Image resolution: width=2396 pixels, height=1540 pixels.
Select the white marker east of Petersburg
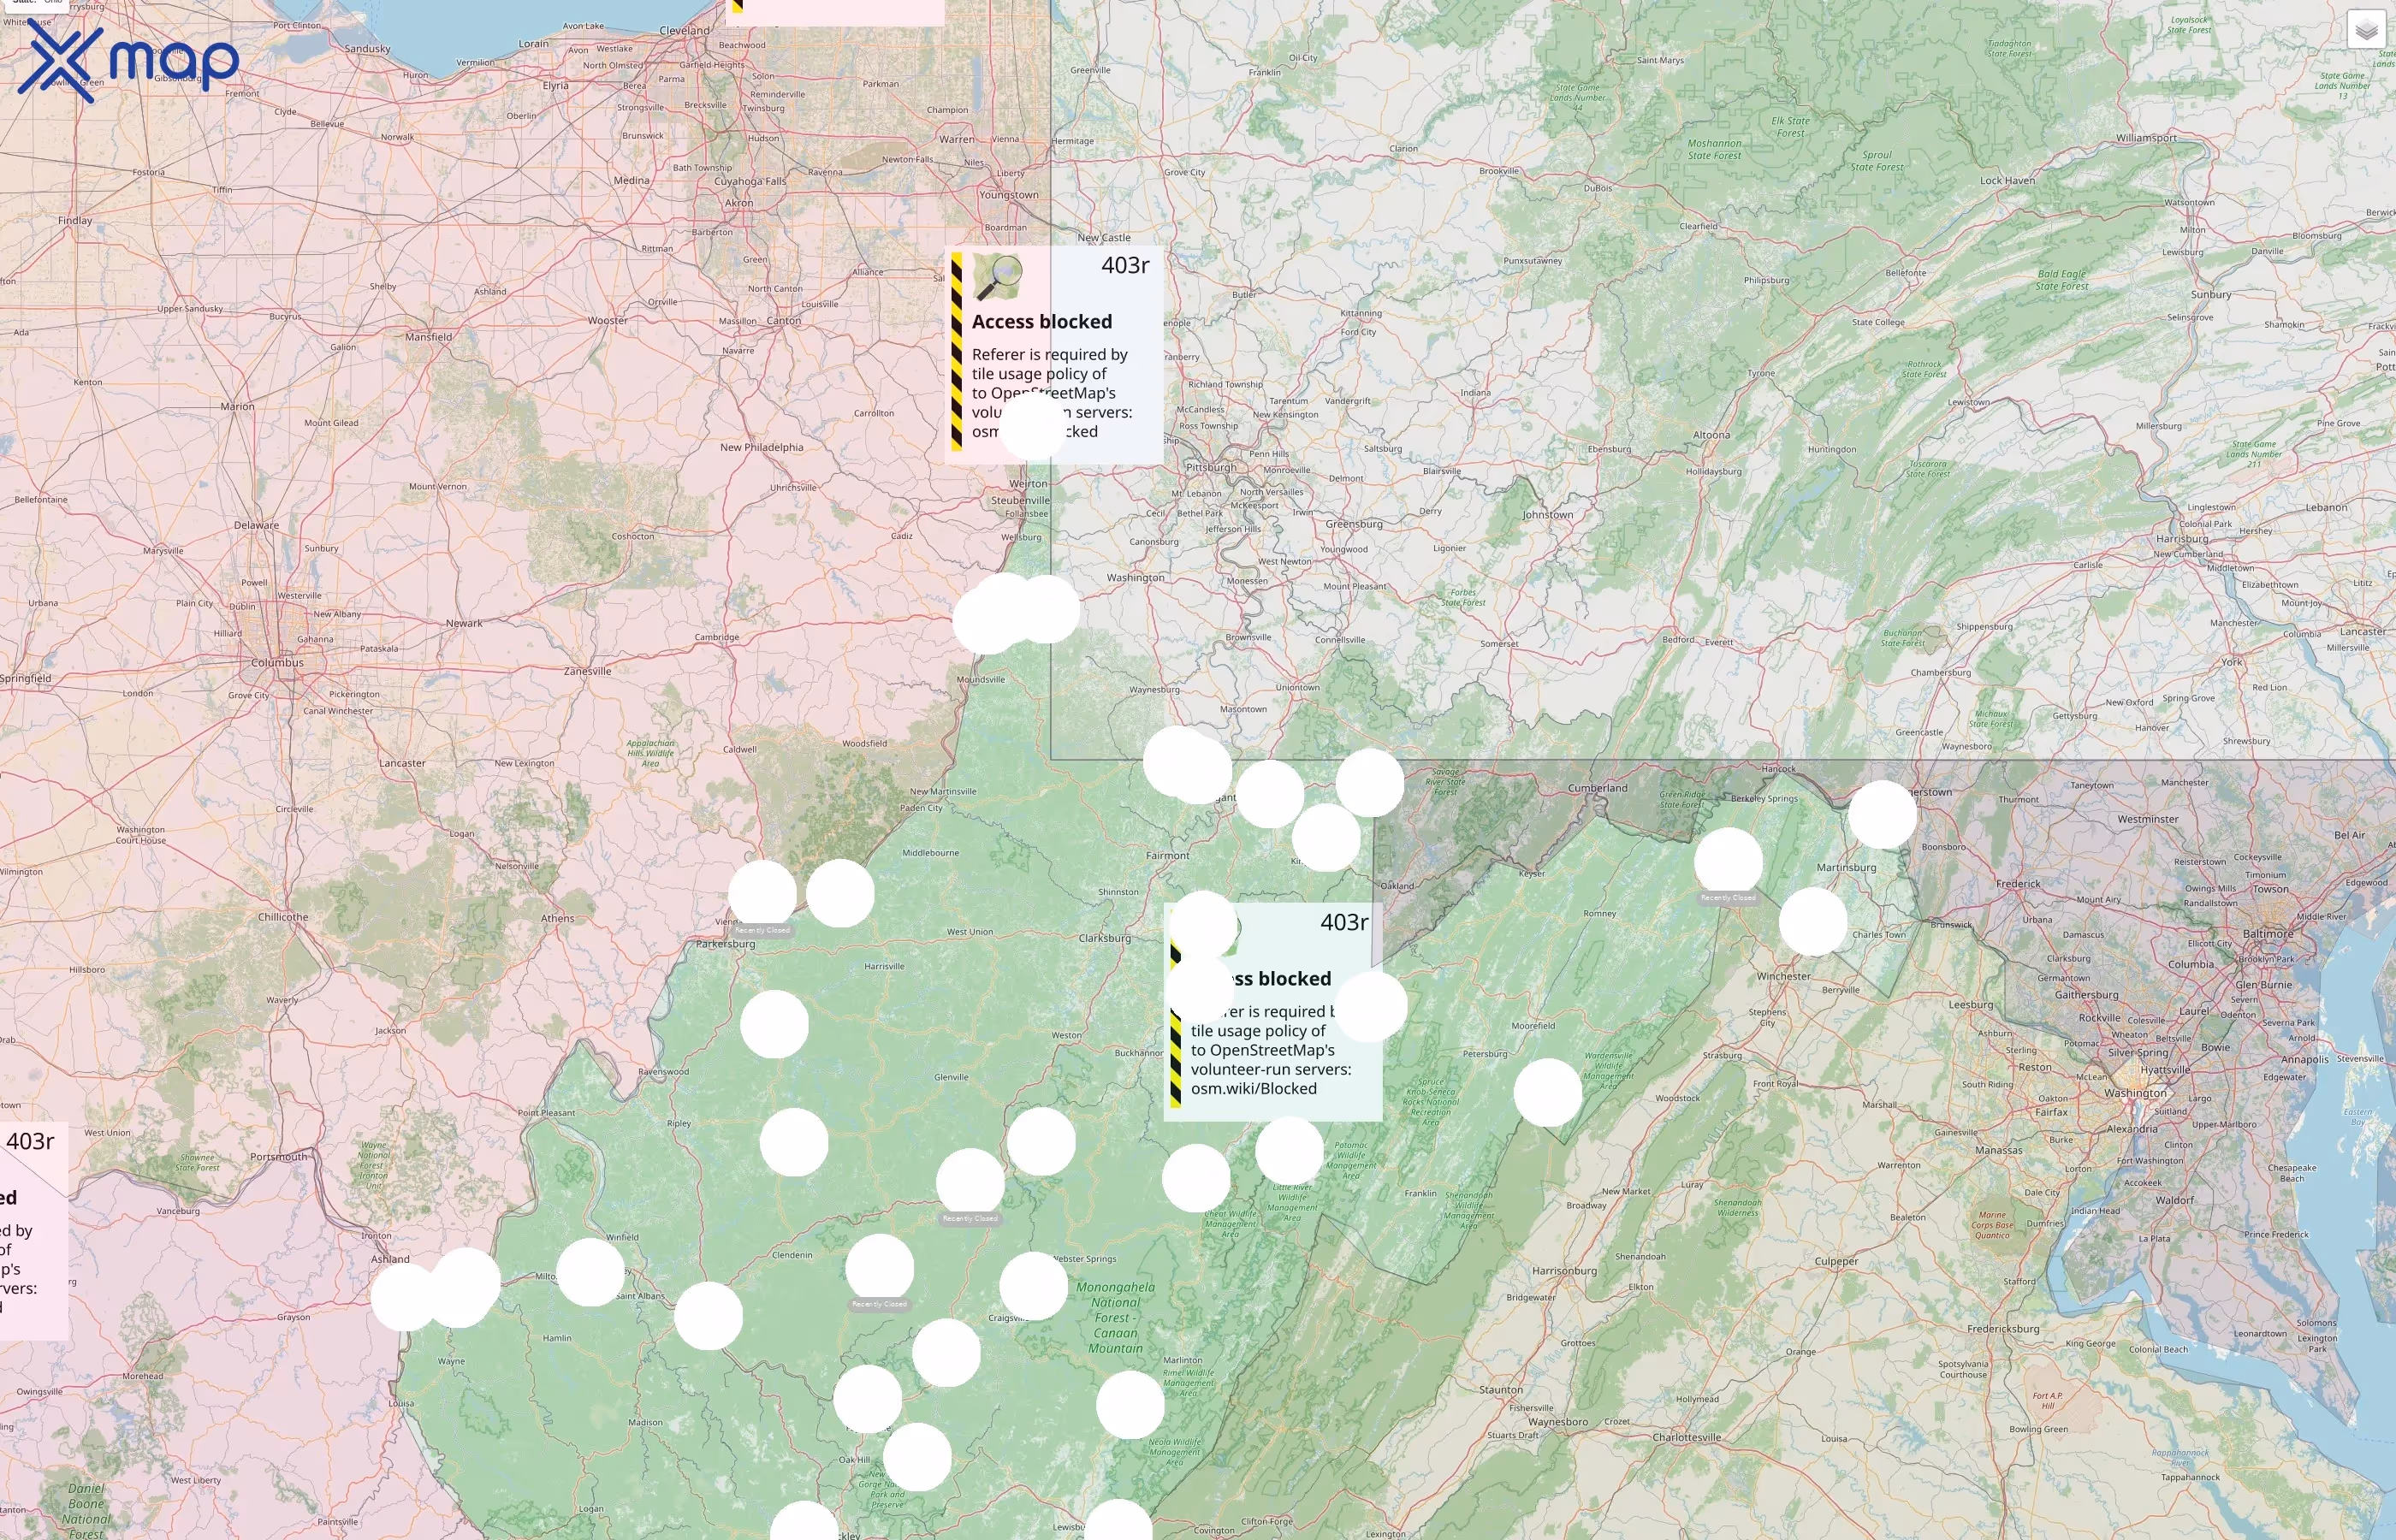click(x=1548, y=1092)
